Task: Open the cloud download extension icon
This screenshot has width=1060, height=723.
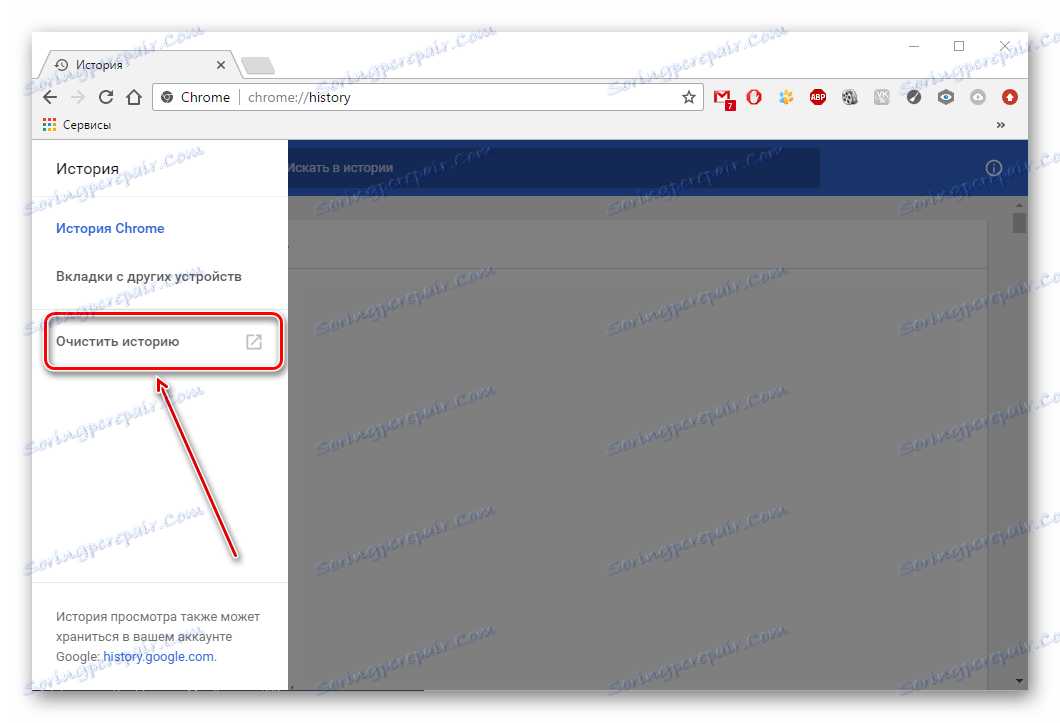Action: 977,97
